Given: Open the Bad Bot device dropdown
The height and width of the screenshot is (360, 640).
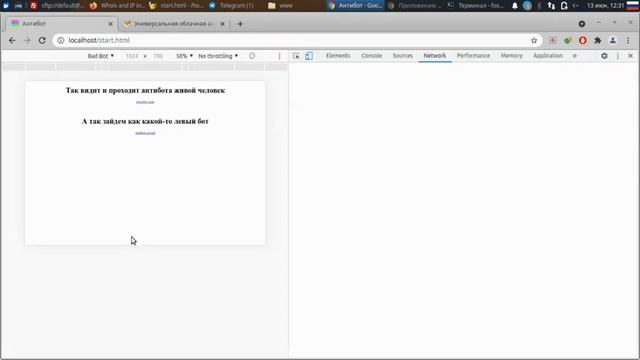Looking at the screenshot, I should 101,56.
